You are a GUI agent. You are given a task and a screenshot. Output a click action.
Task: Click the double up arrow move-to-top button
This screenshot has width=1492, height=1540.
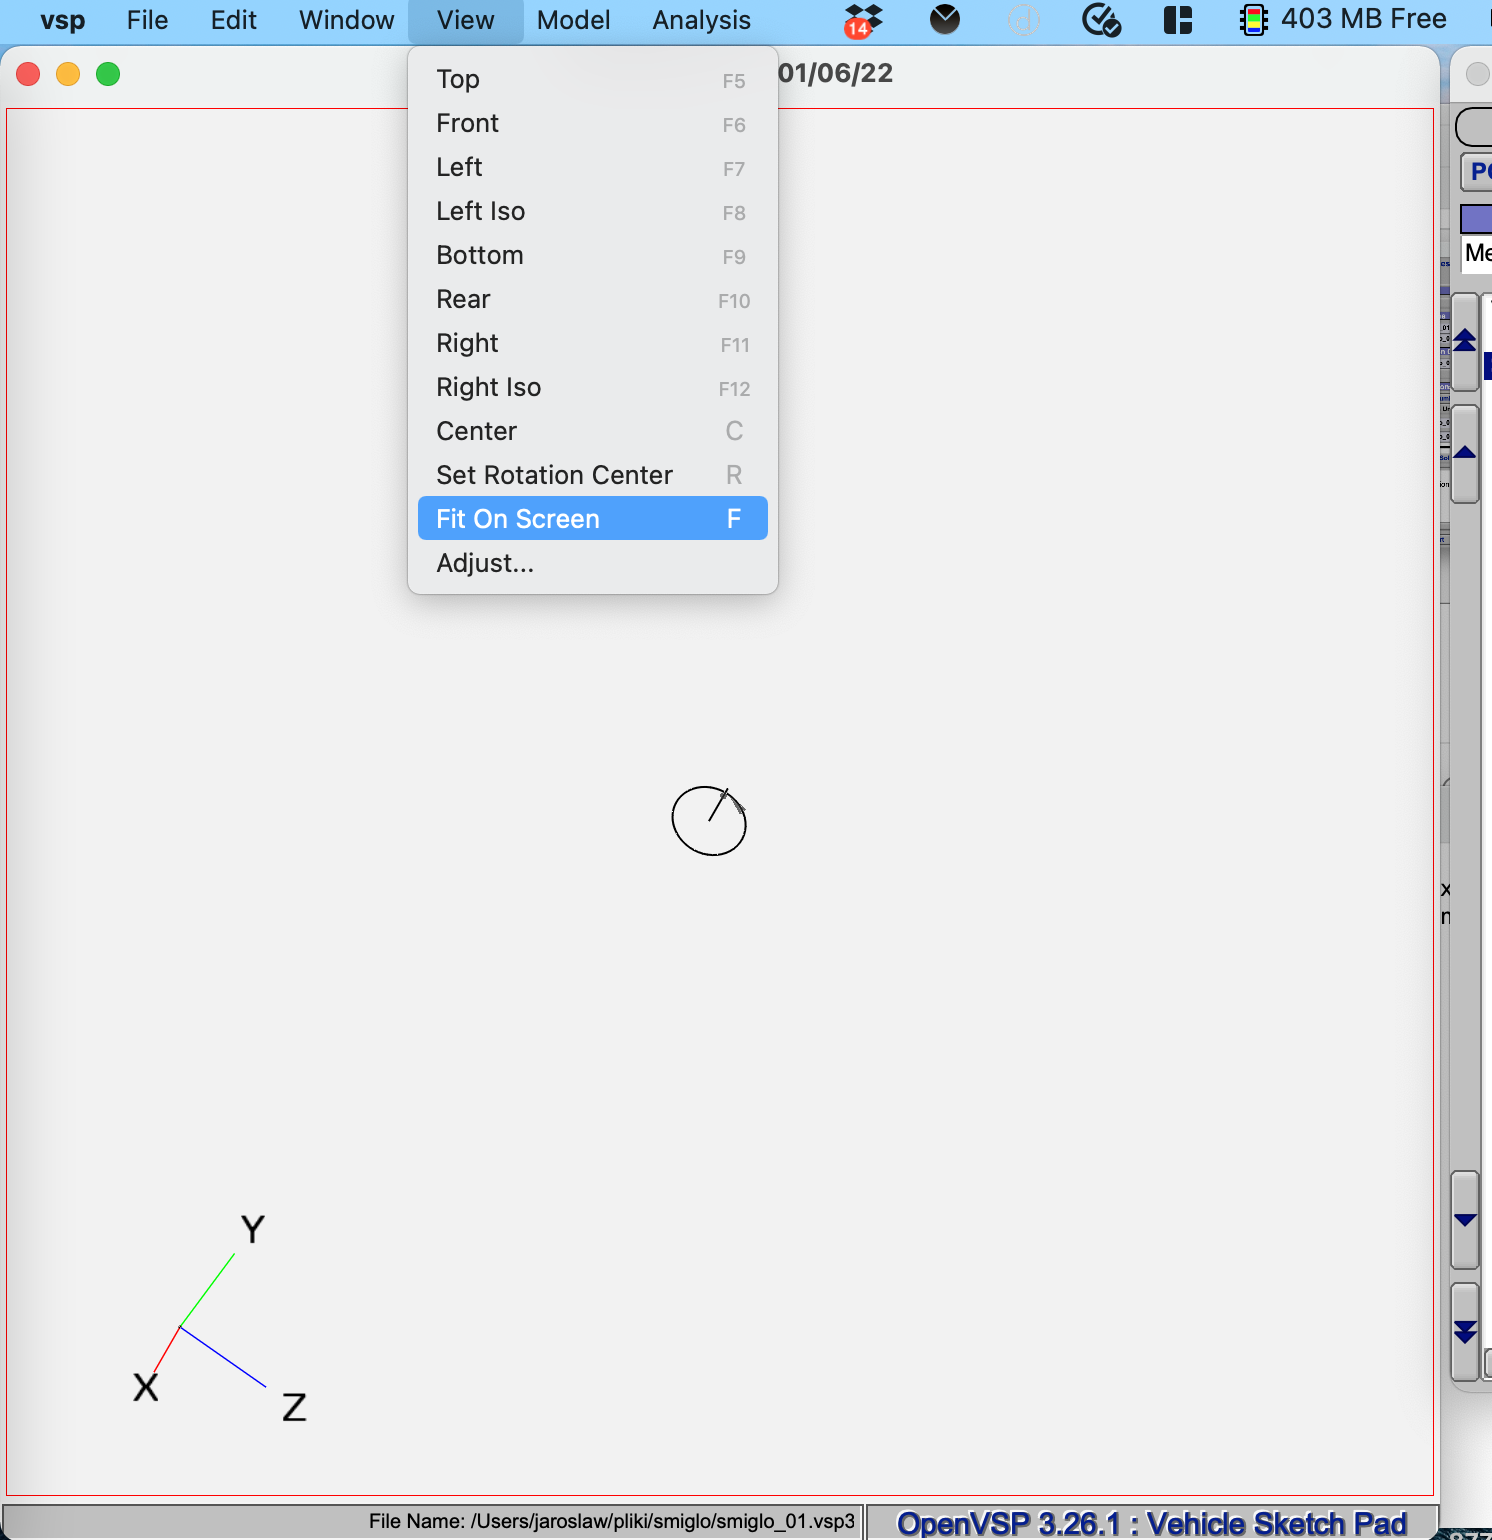[1465, 341]
